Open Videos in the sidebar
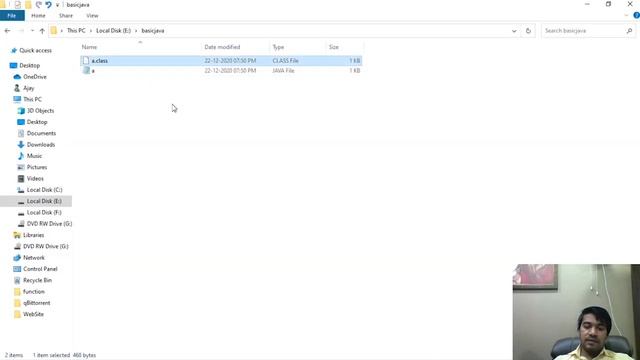 pos(35,179)
